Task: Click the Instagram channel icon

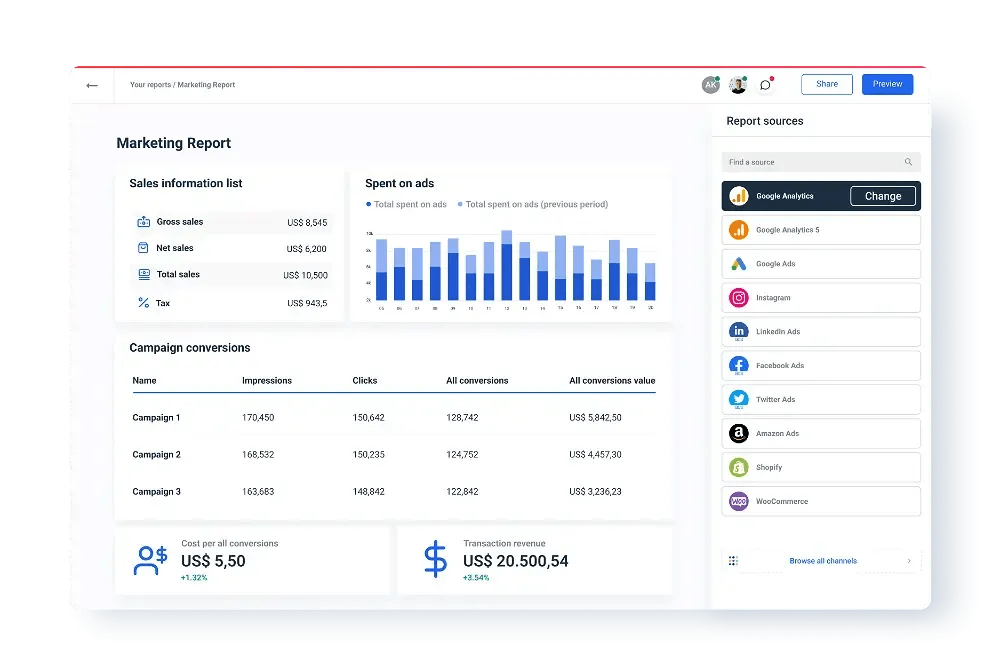Action: (x=739, y=297)
